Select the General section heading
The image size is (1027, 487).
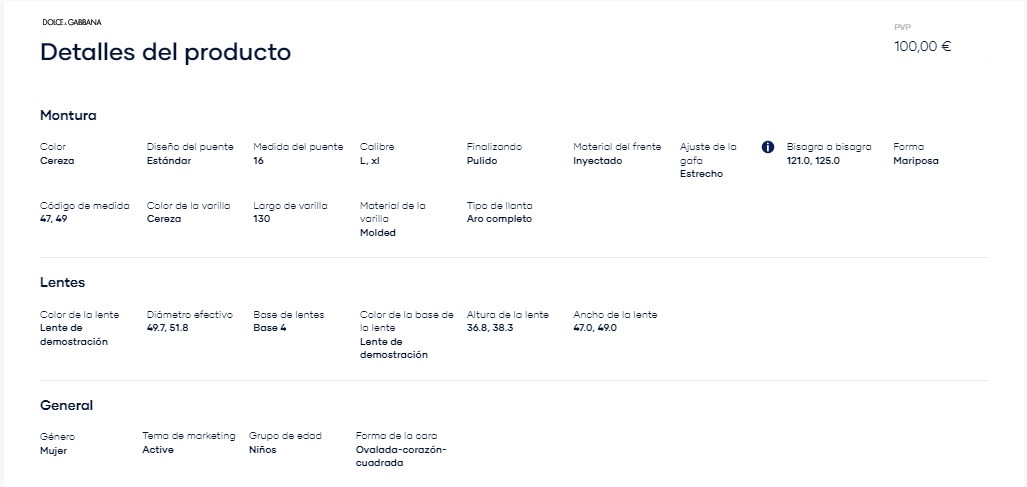tap(66, 406)
